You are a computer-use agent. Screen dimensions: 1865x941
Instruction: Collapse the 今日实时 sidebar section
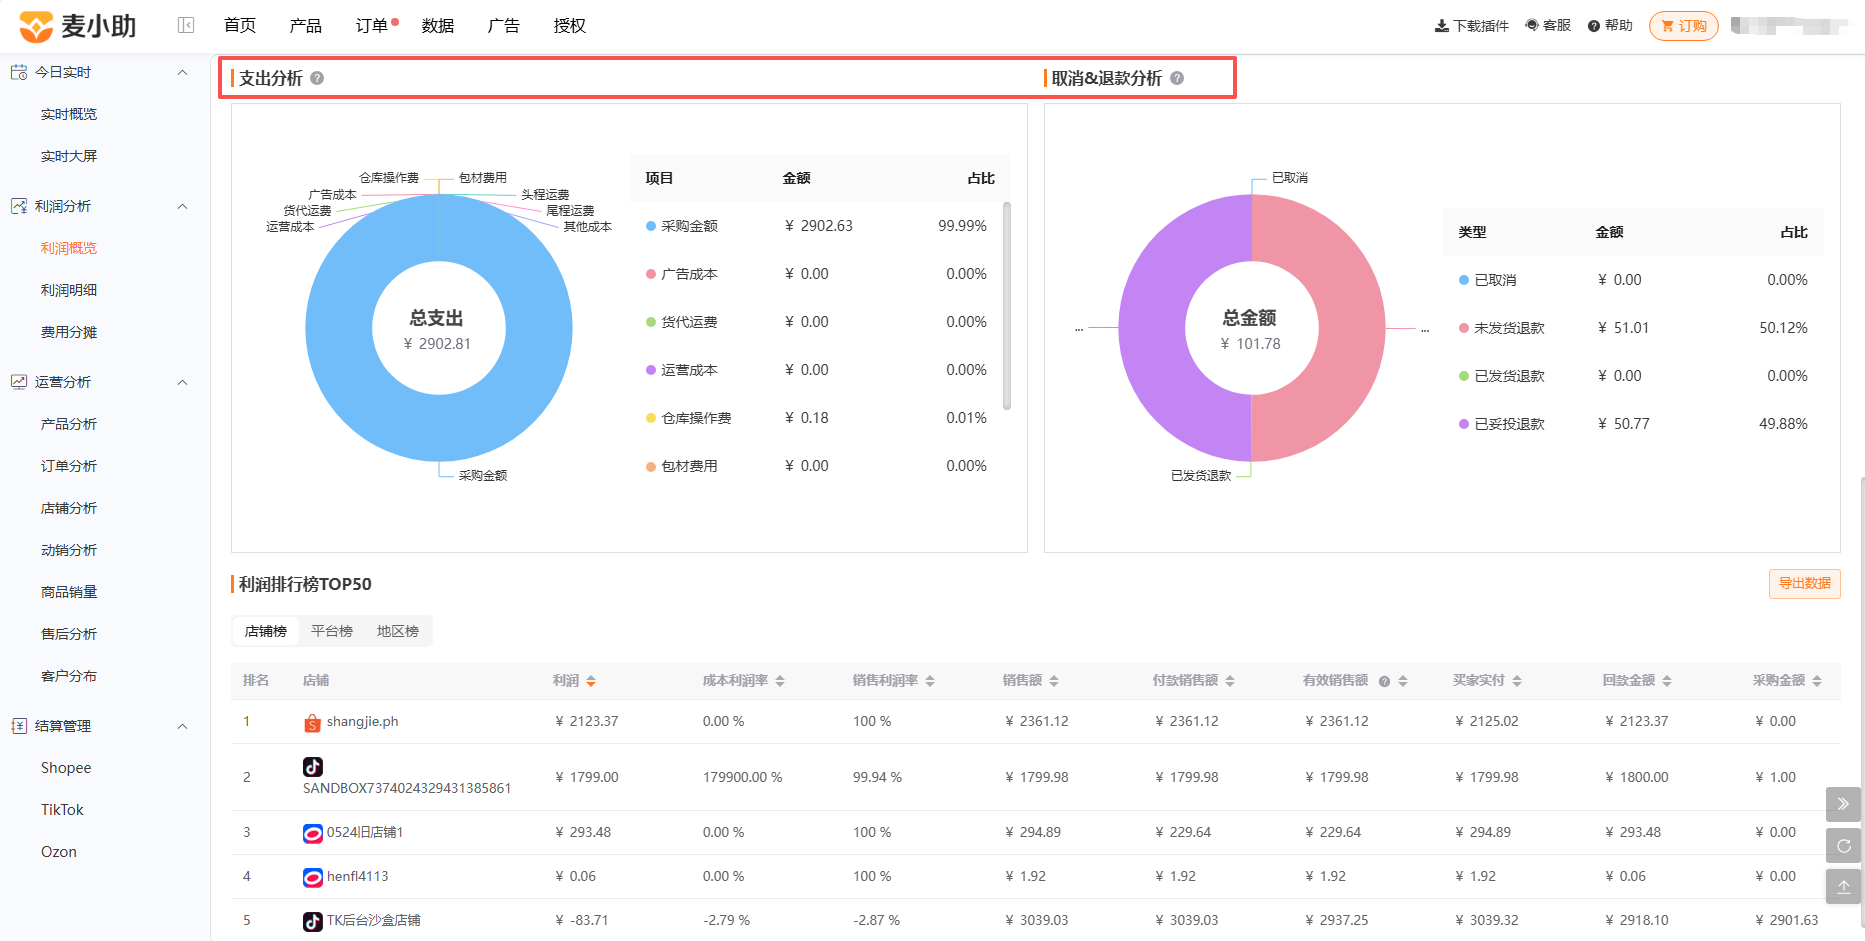click(182, 72)
